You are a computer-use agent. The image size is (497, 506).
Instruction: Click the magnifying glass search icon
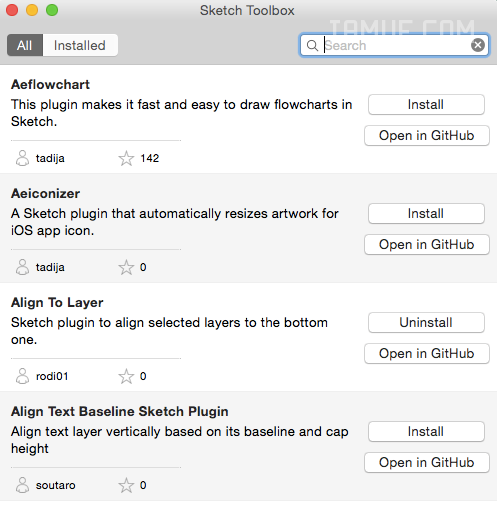312,45
